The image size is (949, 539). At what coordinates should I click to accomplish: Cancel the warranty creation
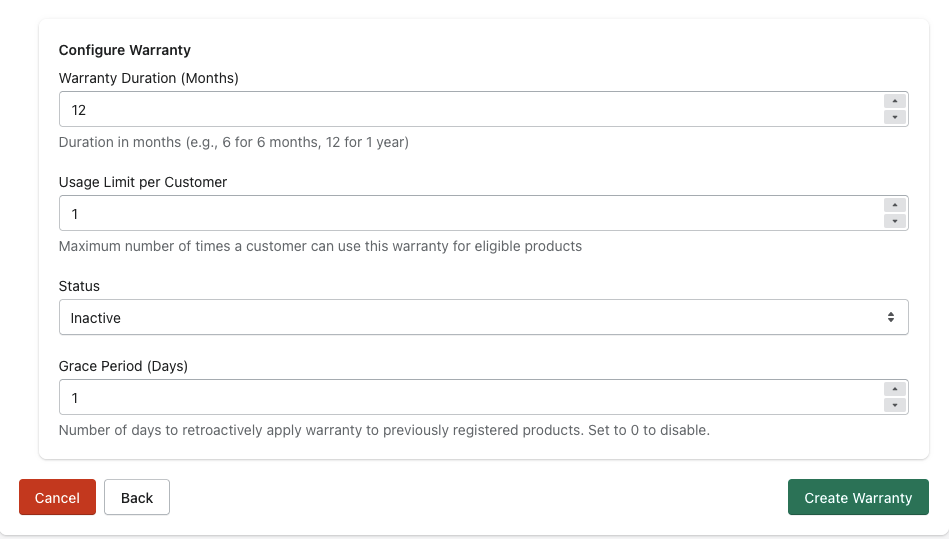[57, 497]
